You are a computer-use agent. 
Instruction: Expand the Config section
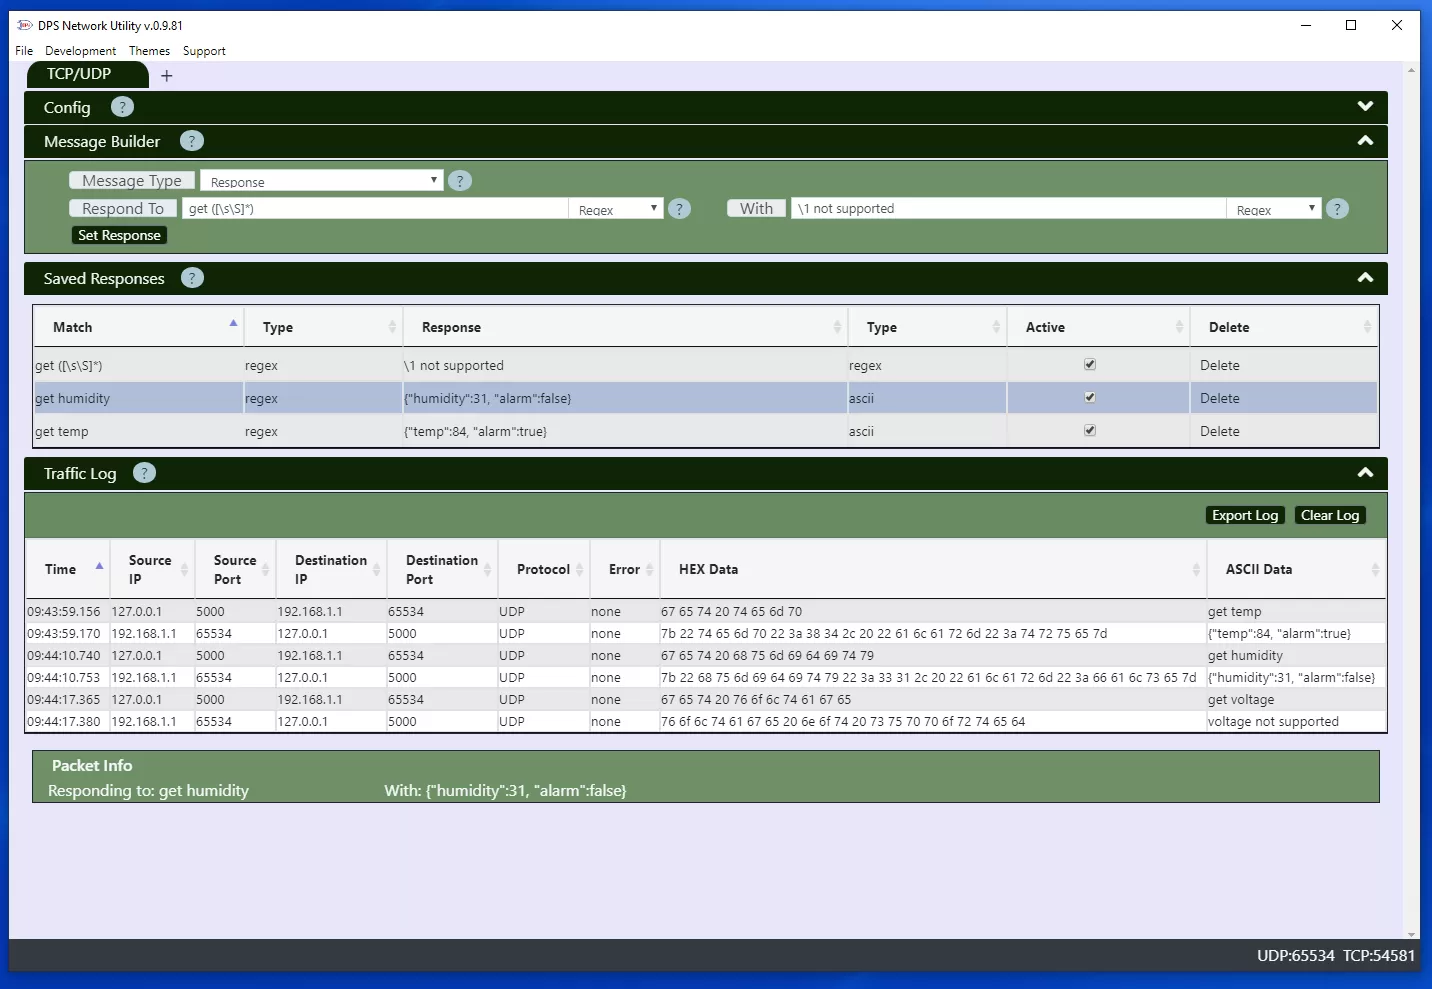(x=1365, y=107)
